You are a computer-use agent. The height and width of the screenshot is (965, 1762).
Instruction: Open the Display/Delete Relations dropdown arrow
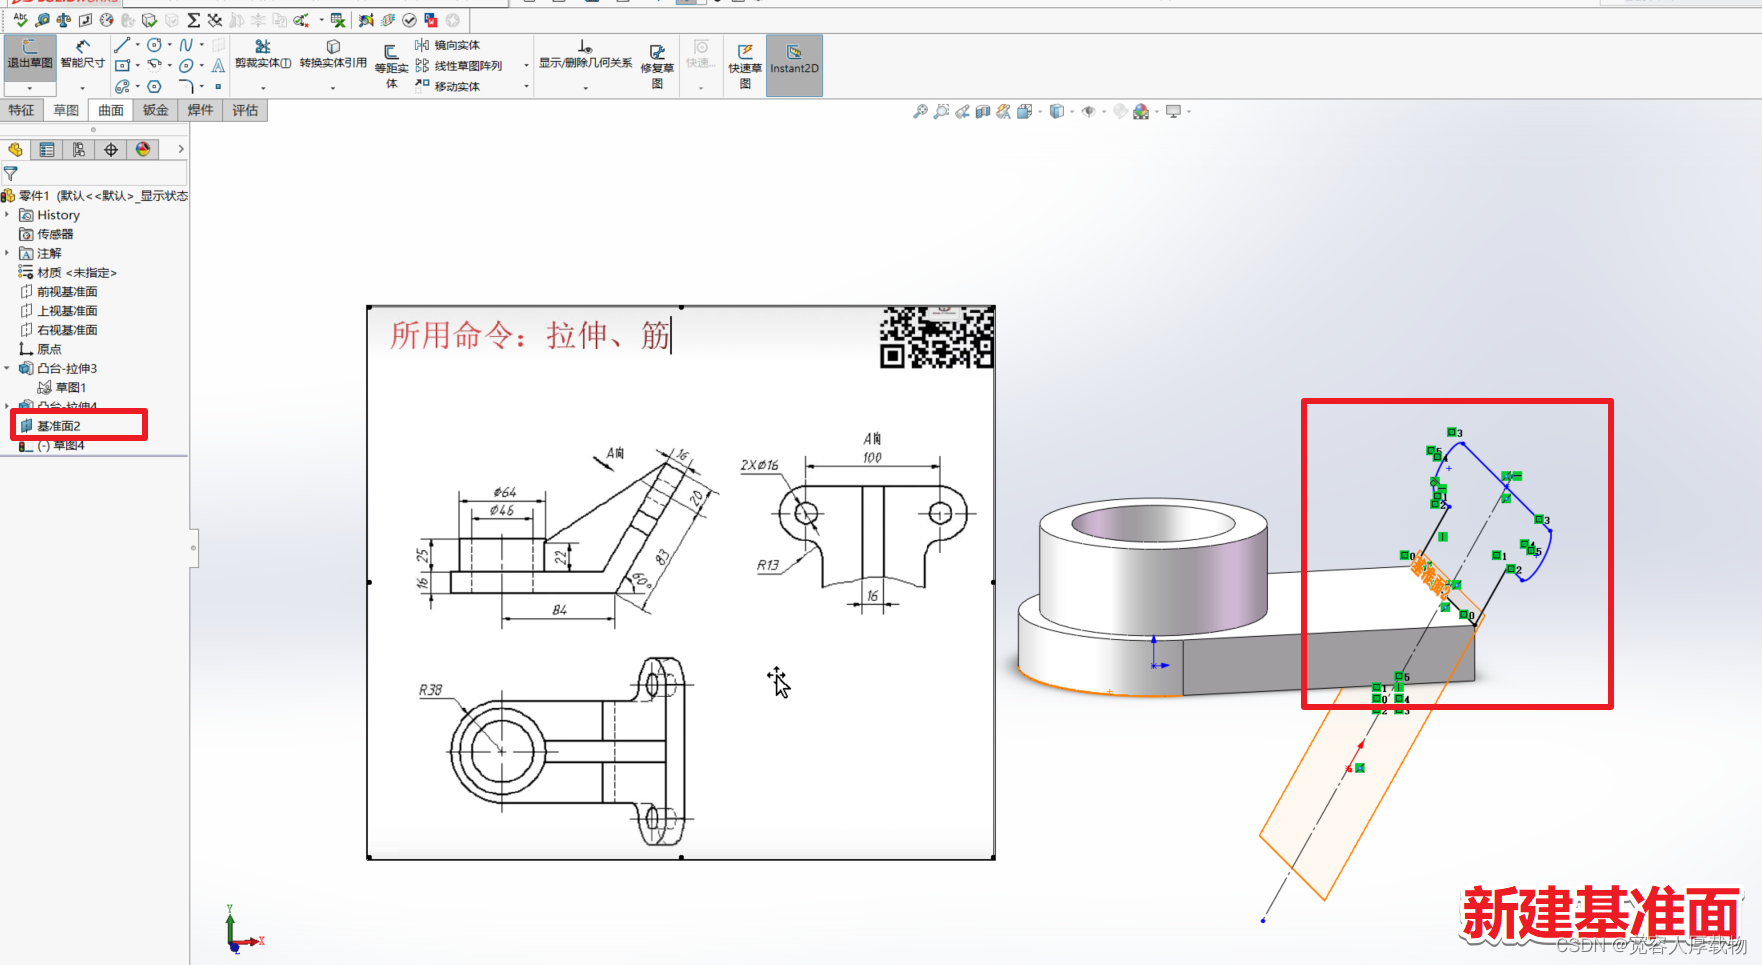point(586,89)
